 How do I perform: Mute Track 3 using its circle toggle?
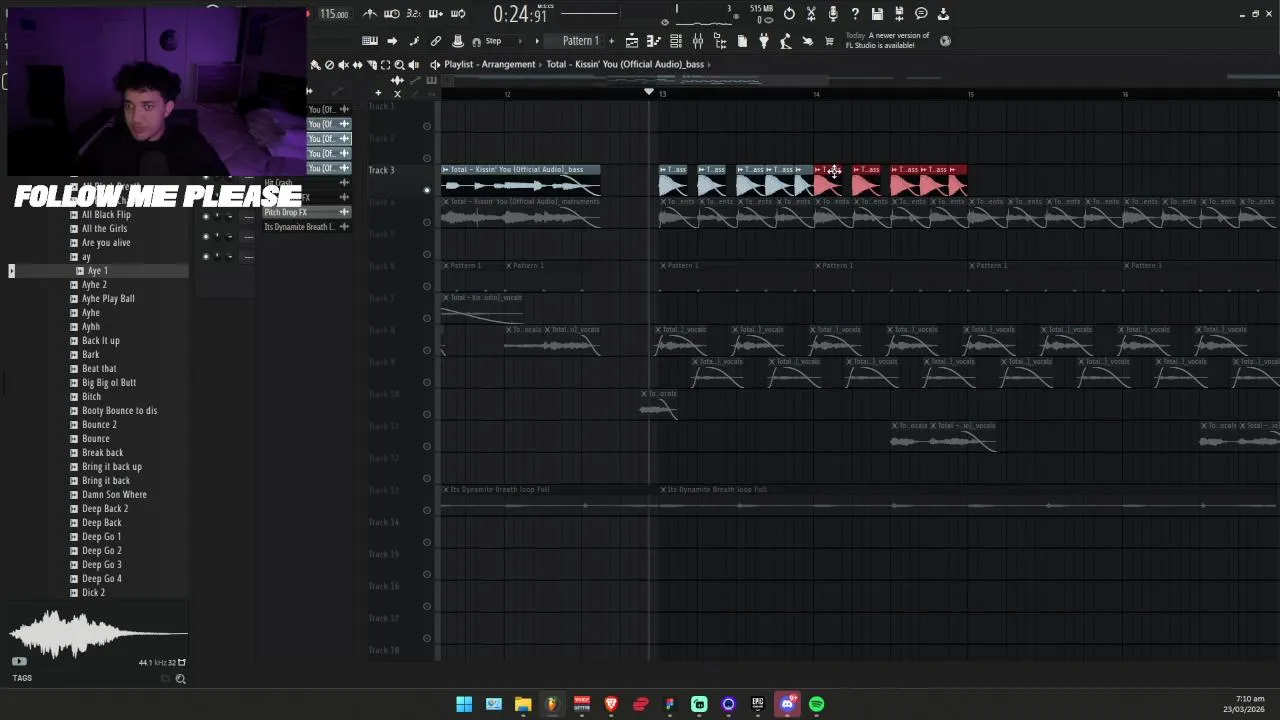click(x=427, y=190)
